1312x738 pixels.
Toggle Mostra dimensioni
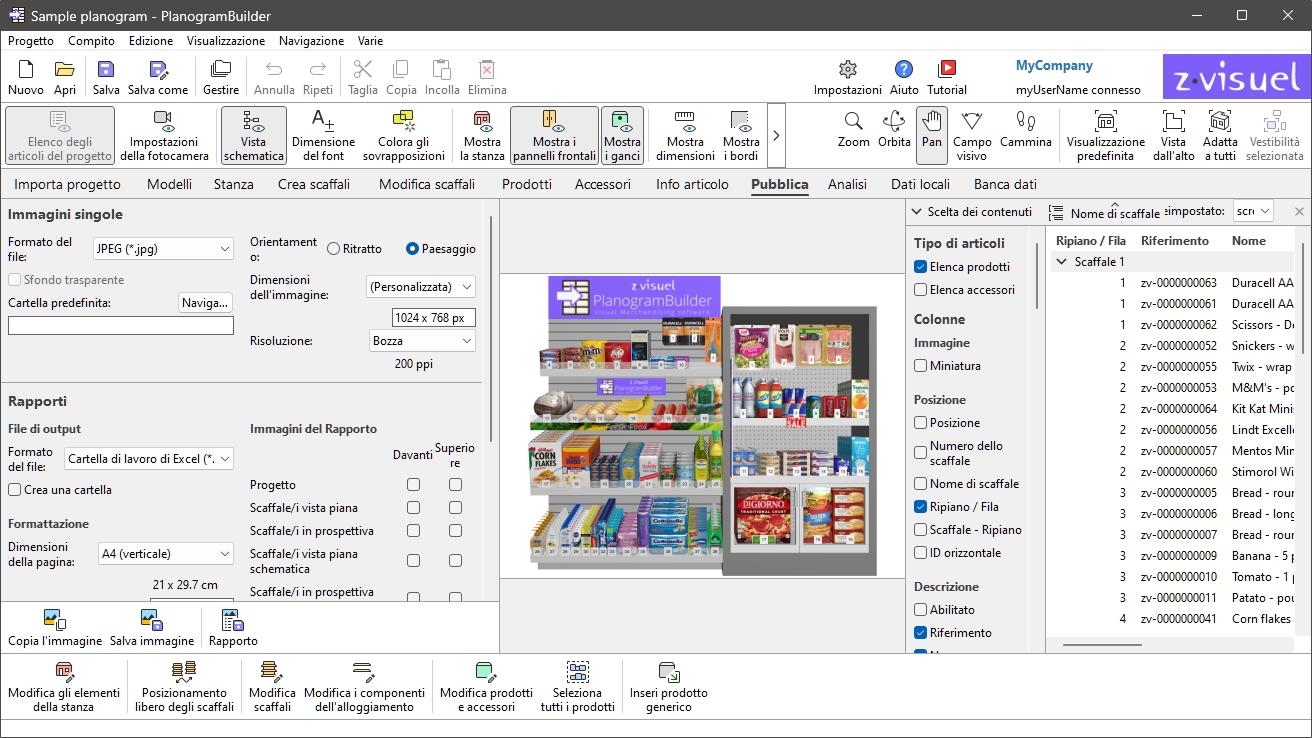click(685, 135)
